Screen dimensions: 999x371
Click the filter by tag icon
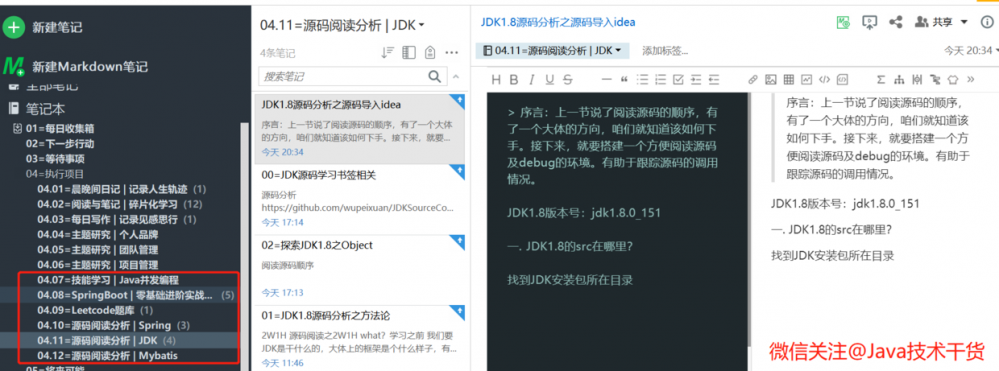point(430,53)
